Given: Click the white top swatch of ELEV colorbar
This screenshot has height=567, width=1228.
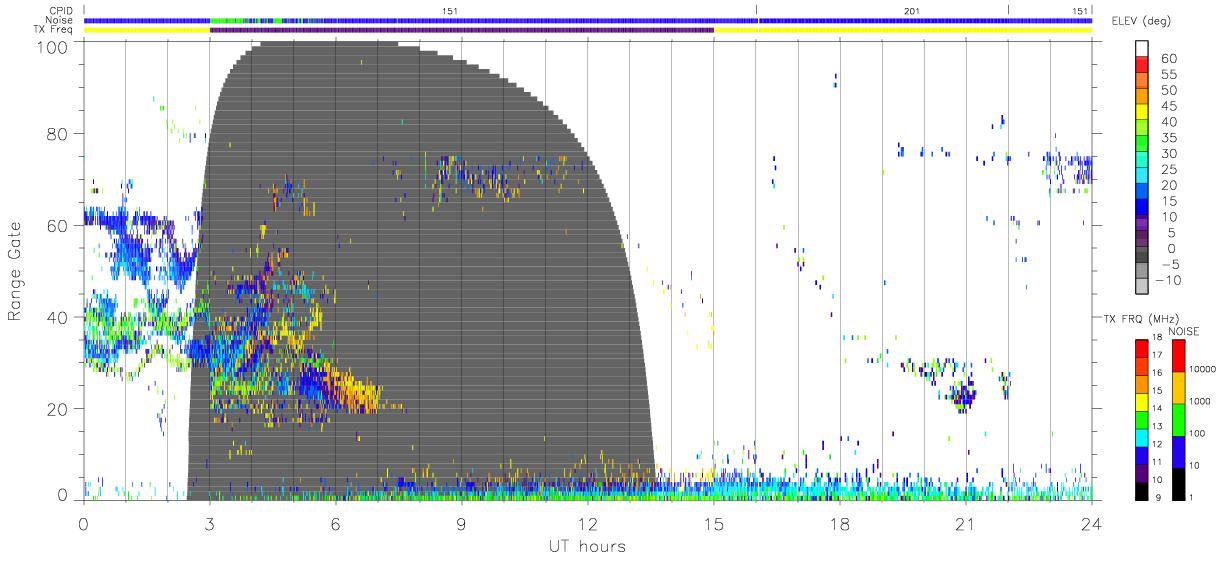Looking at the screenshot, I should 1142,48.
